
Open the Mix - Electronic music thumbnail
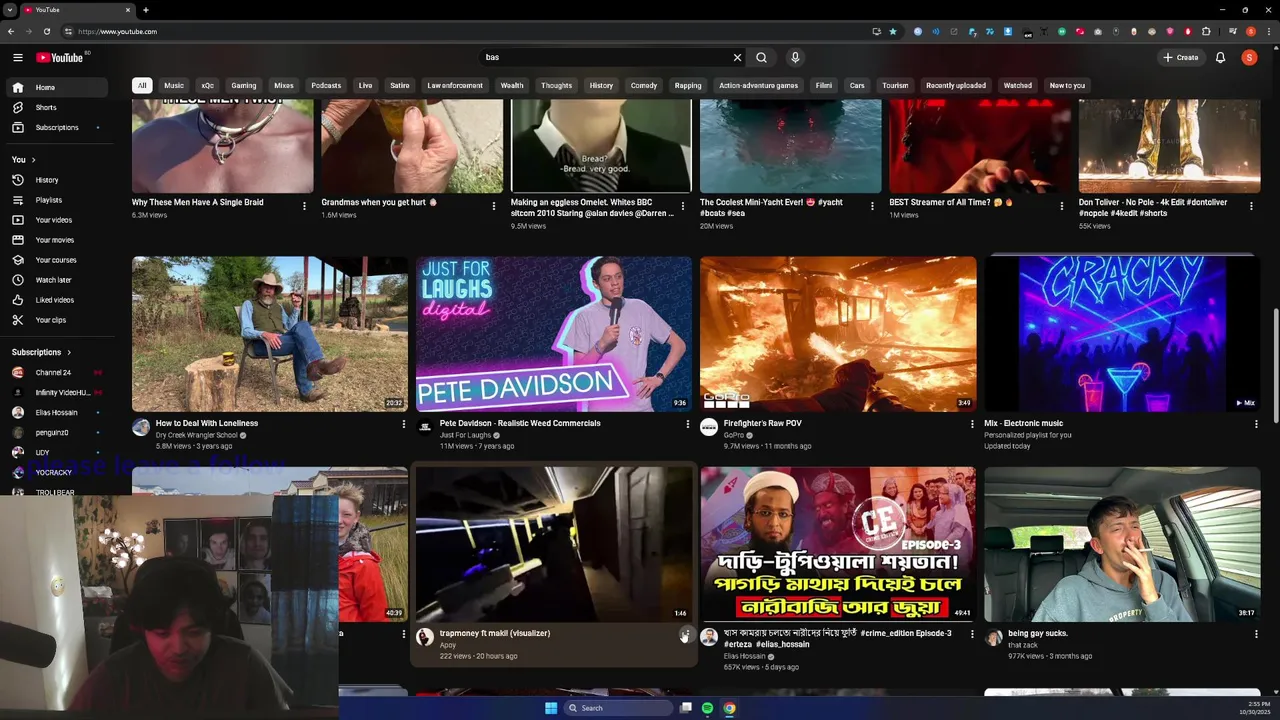click(x=1122, y=334)
